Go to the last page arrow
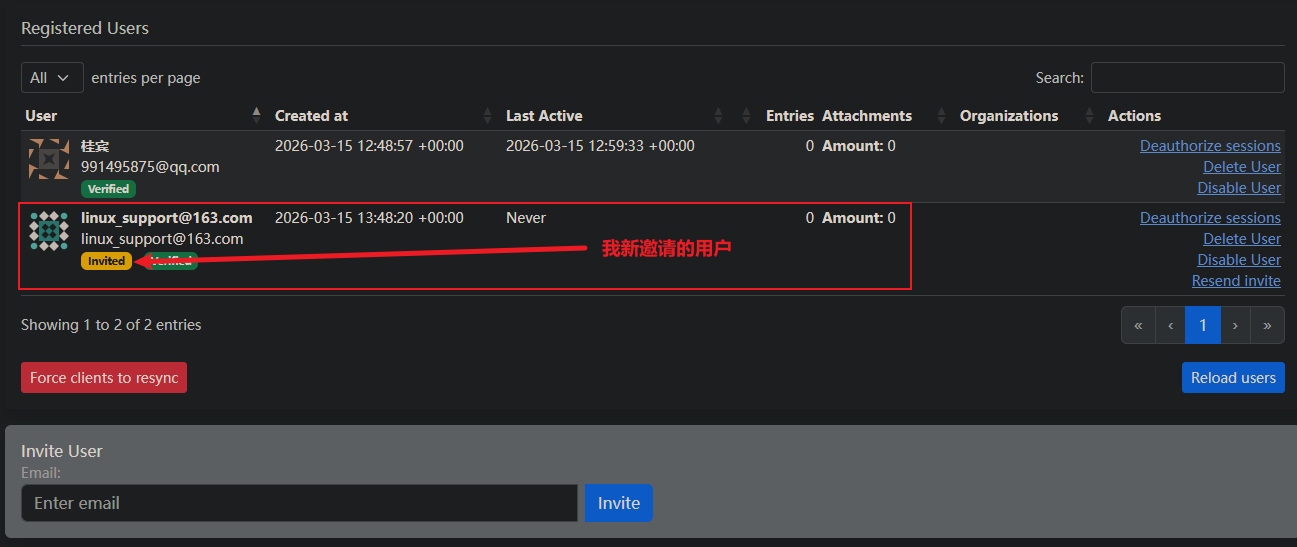Image resolution: width=1297 pixels, height=547 pixels. click(1267, 325)
